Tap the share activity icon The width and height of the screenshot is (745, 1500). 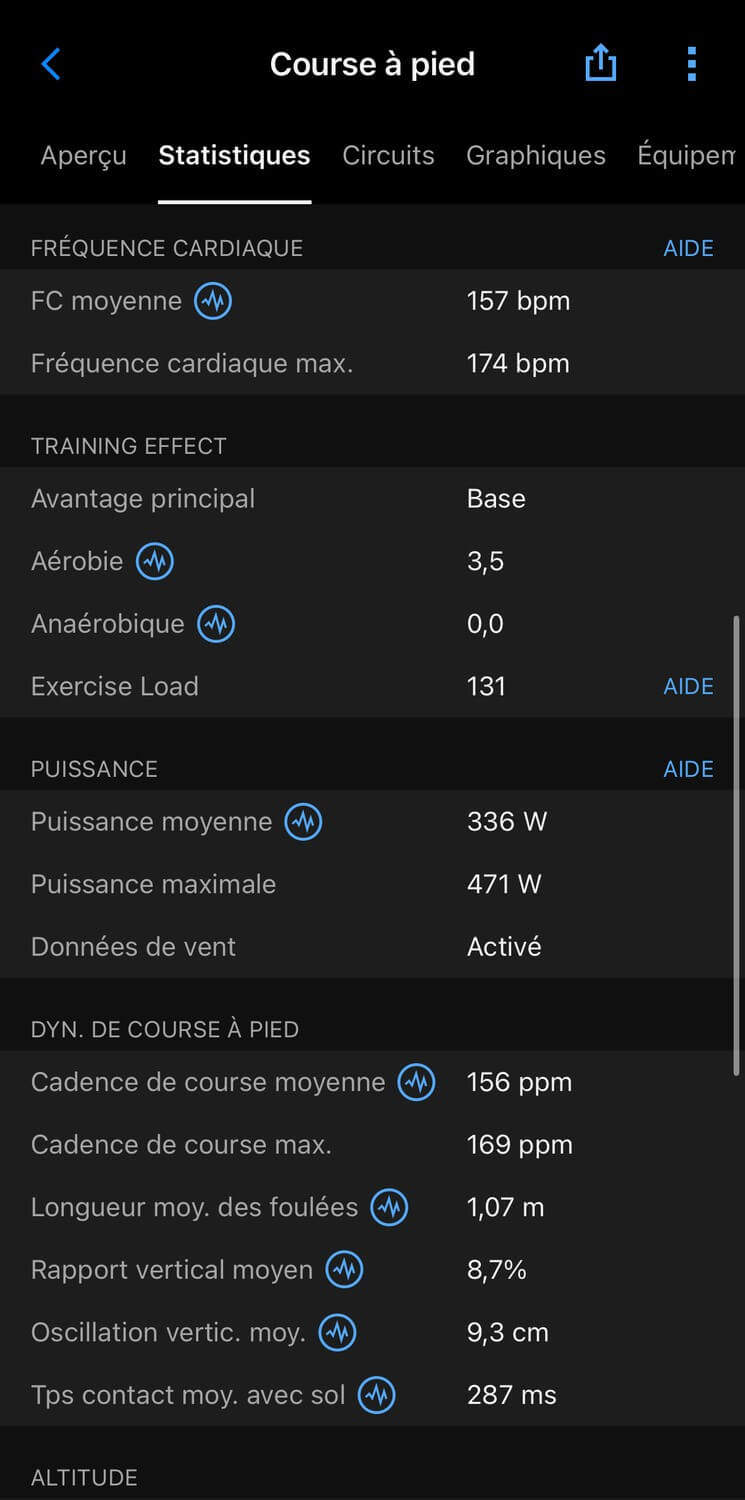click(600, 65)
